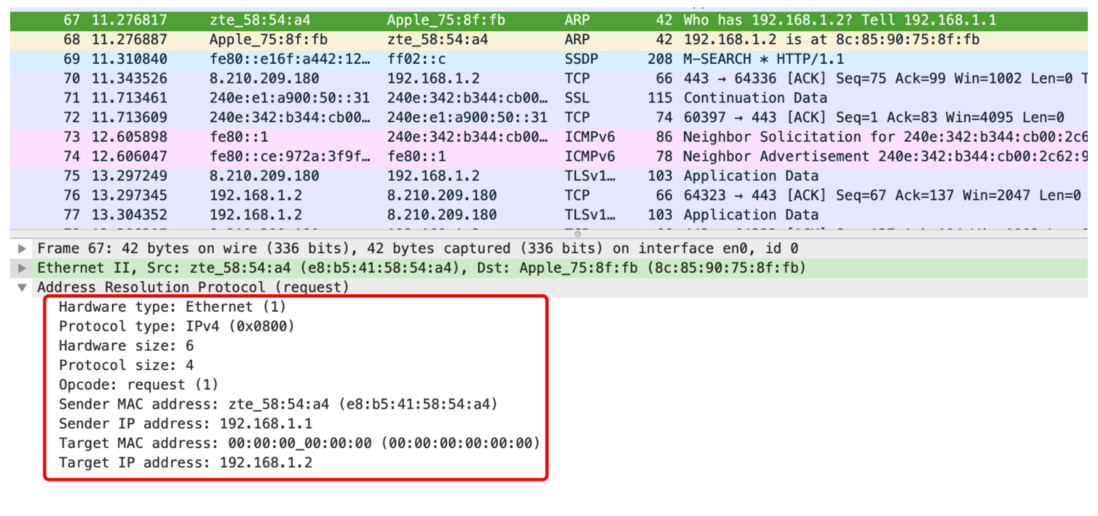Viewport: 1098px width, 516px height.
Task: Expand the Ethernet II row
Action: pyautogui.click(x=23, y=268)
